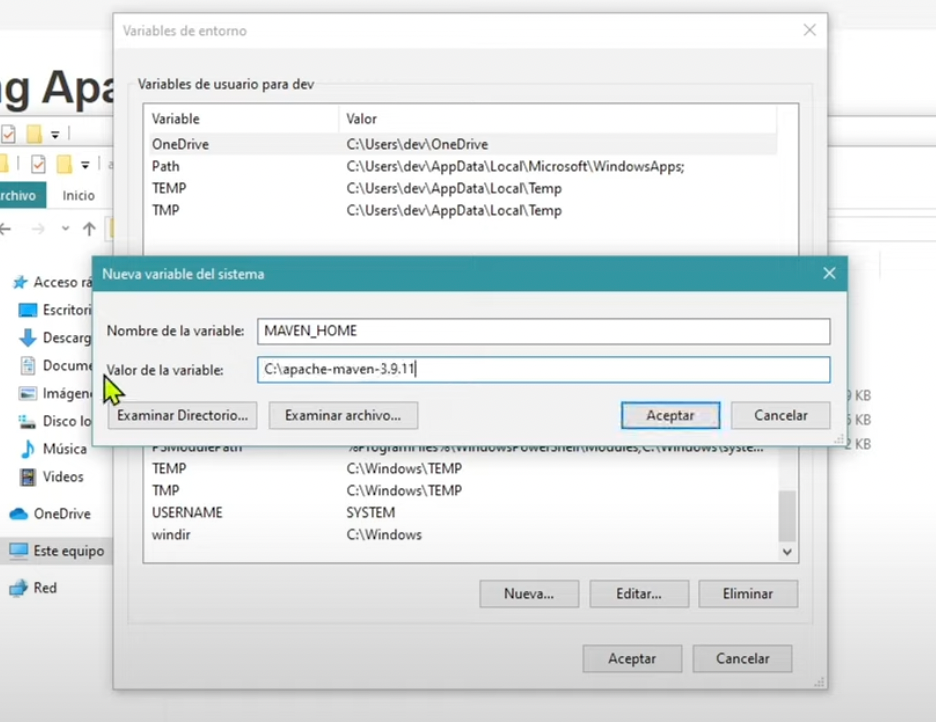Click the Examinar archivo button

pos(342,415)
